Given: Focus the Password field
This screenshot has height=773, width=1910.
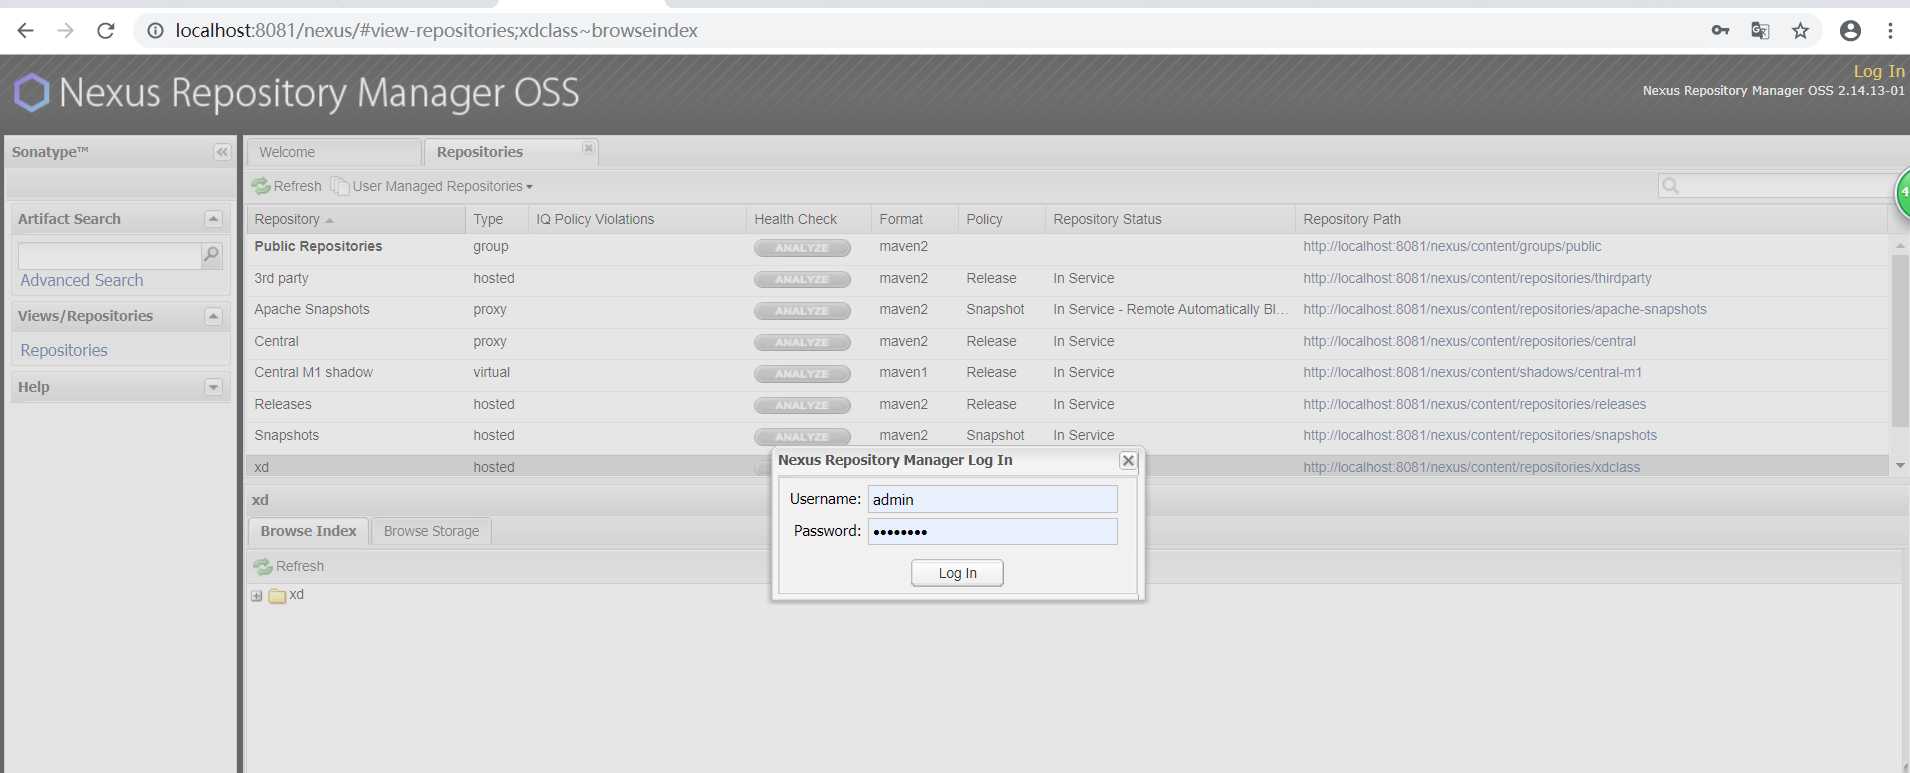Looking at the screenshot, I should pos(992,531).
